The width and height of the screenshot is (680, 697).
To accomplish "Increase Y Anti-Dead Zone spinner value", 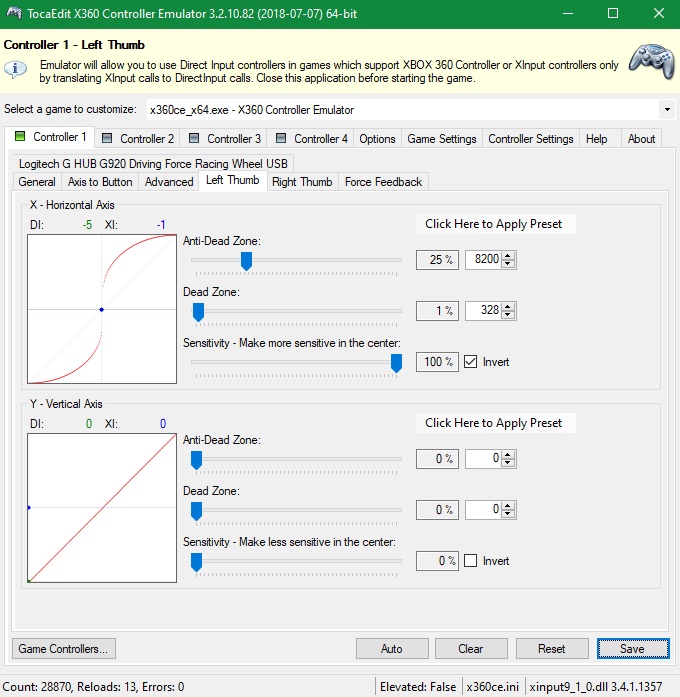I will [508, 455].
